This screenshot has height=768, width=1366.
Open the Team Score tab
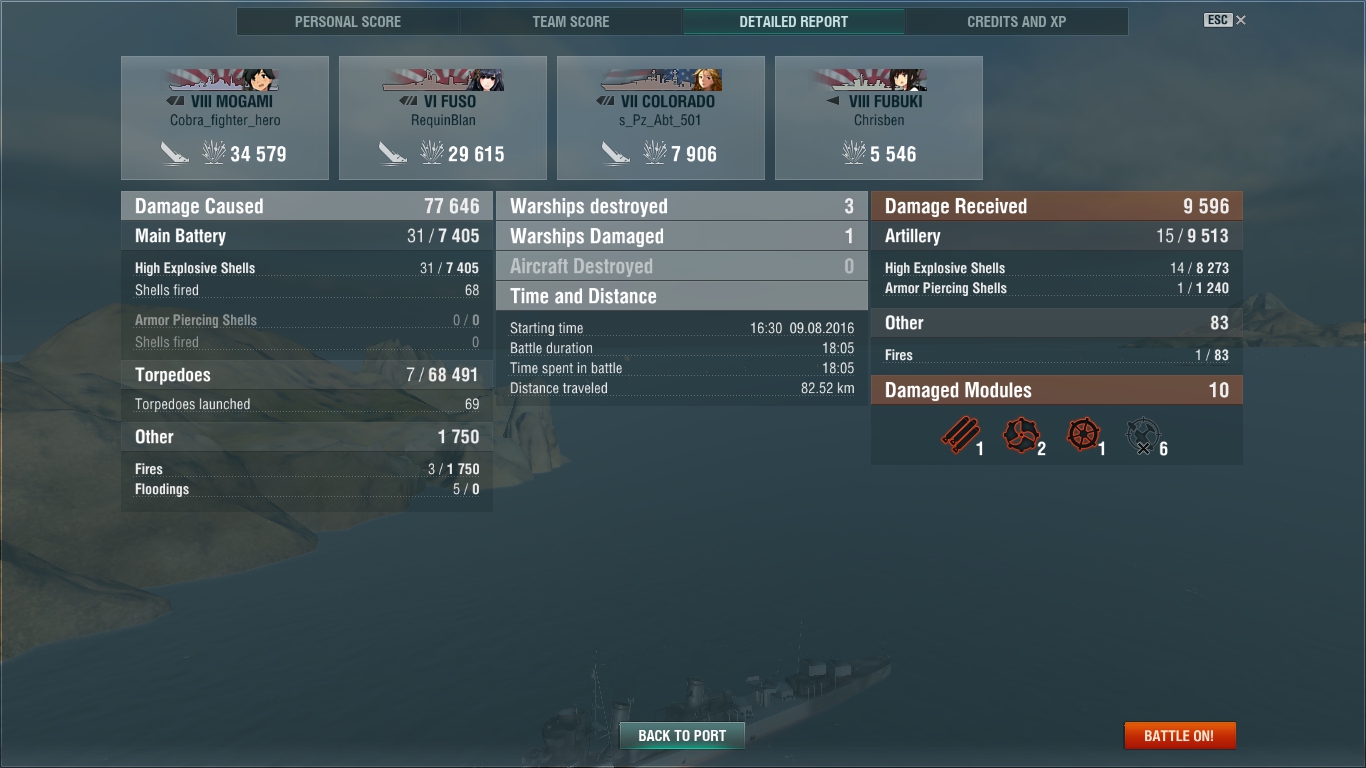tap(571, 21)
